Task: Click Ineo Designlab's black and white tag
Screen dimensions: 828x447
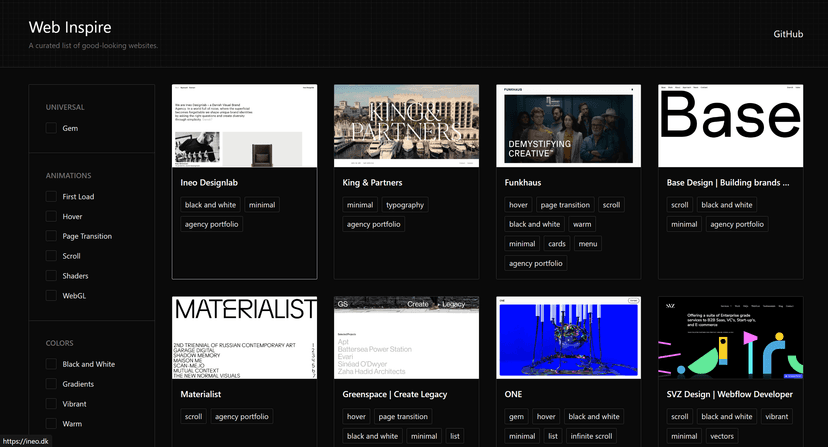Action: coord(211,204)
